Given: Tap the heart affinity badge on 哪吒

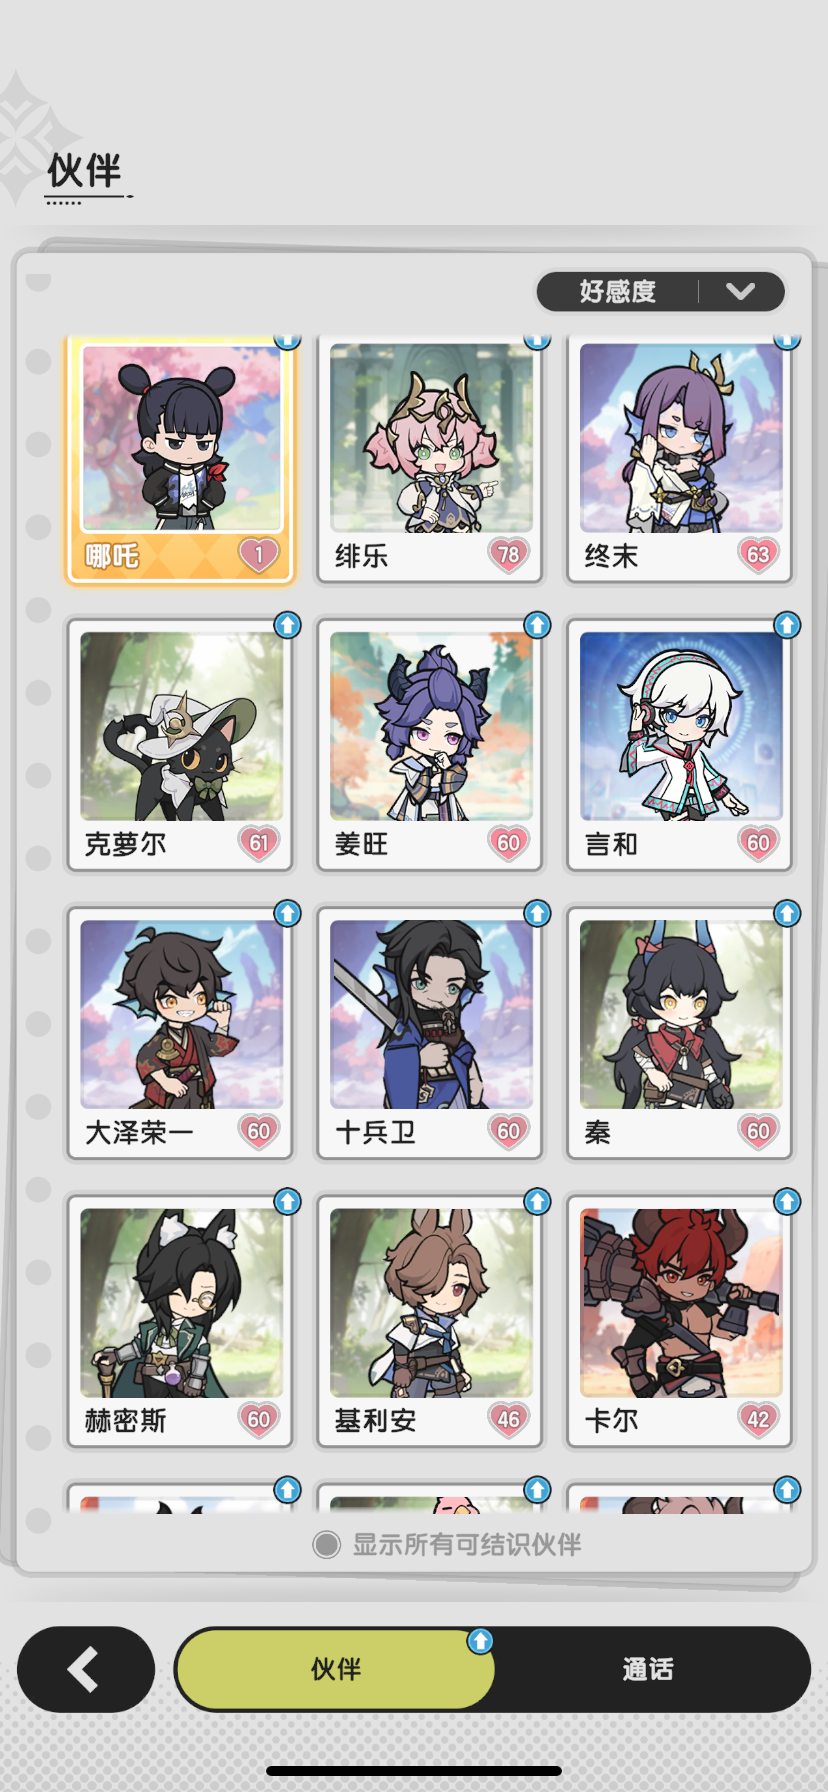Looking at the screenshot, I should (258, 554).
